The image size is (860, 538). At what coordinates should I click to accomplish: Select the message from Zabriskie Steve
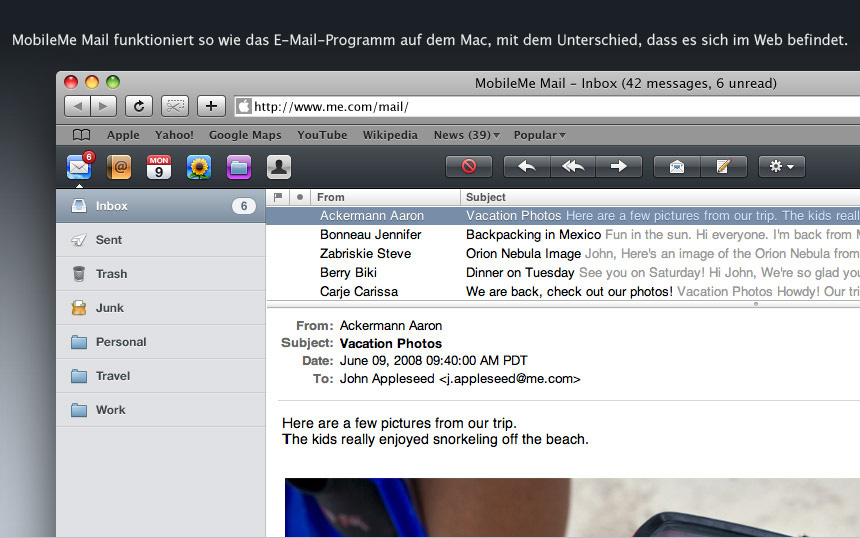click(x=563, y=253)
